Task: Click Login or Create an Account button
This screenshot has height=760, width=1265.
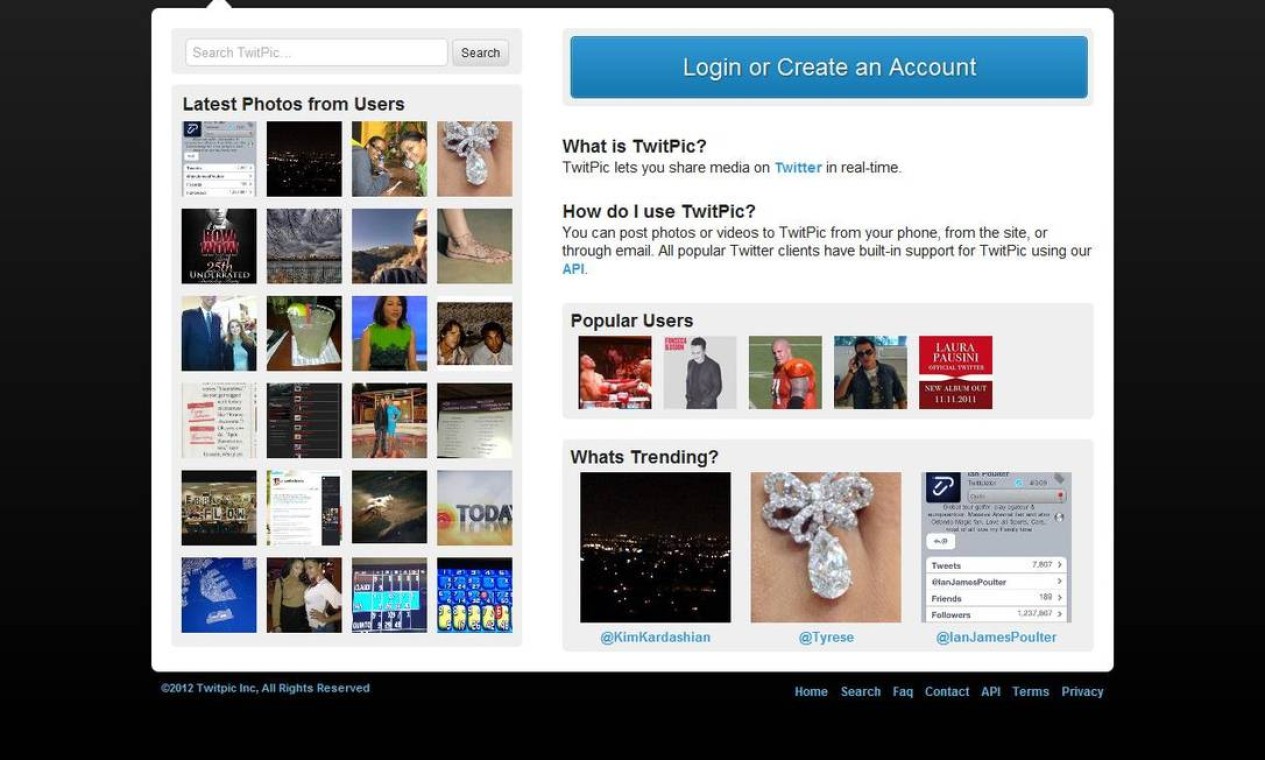Action: pyautogui.click(x=828, y=67)
